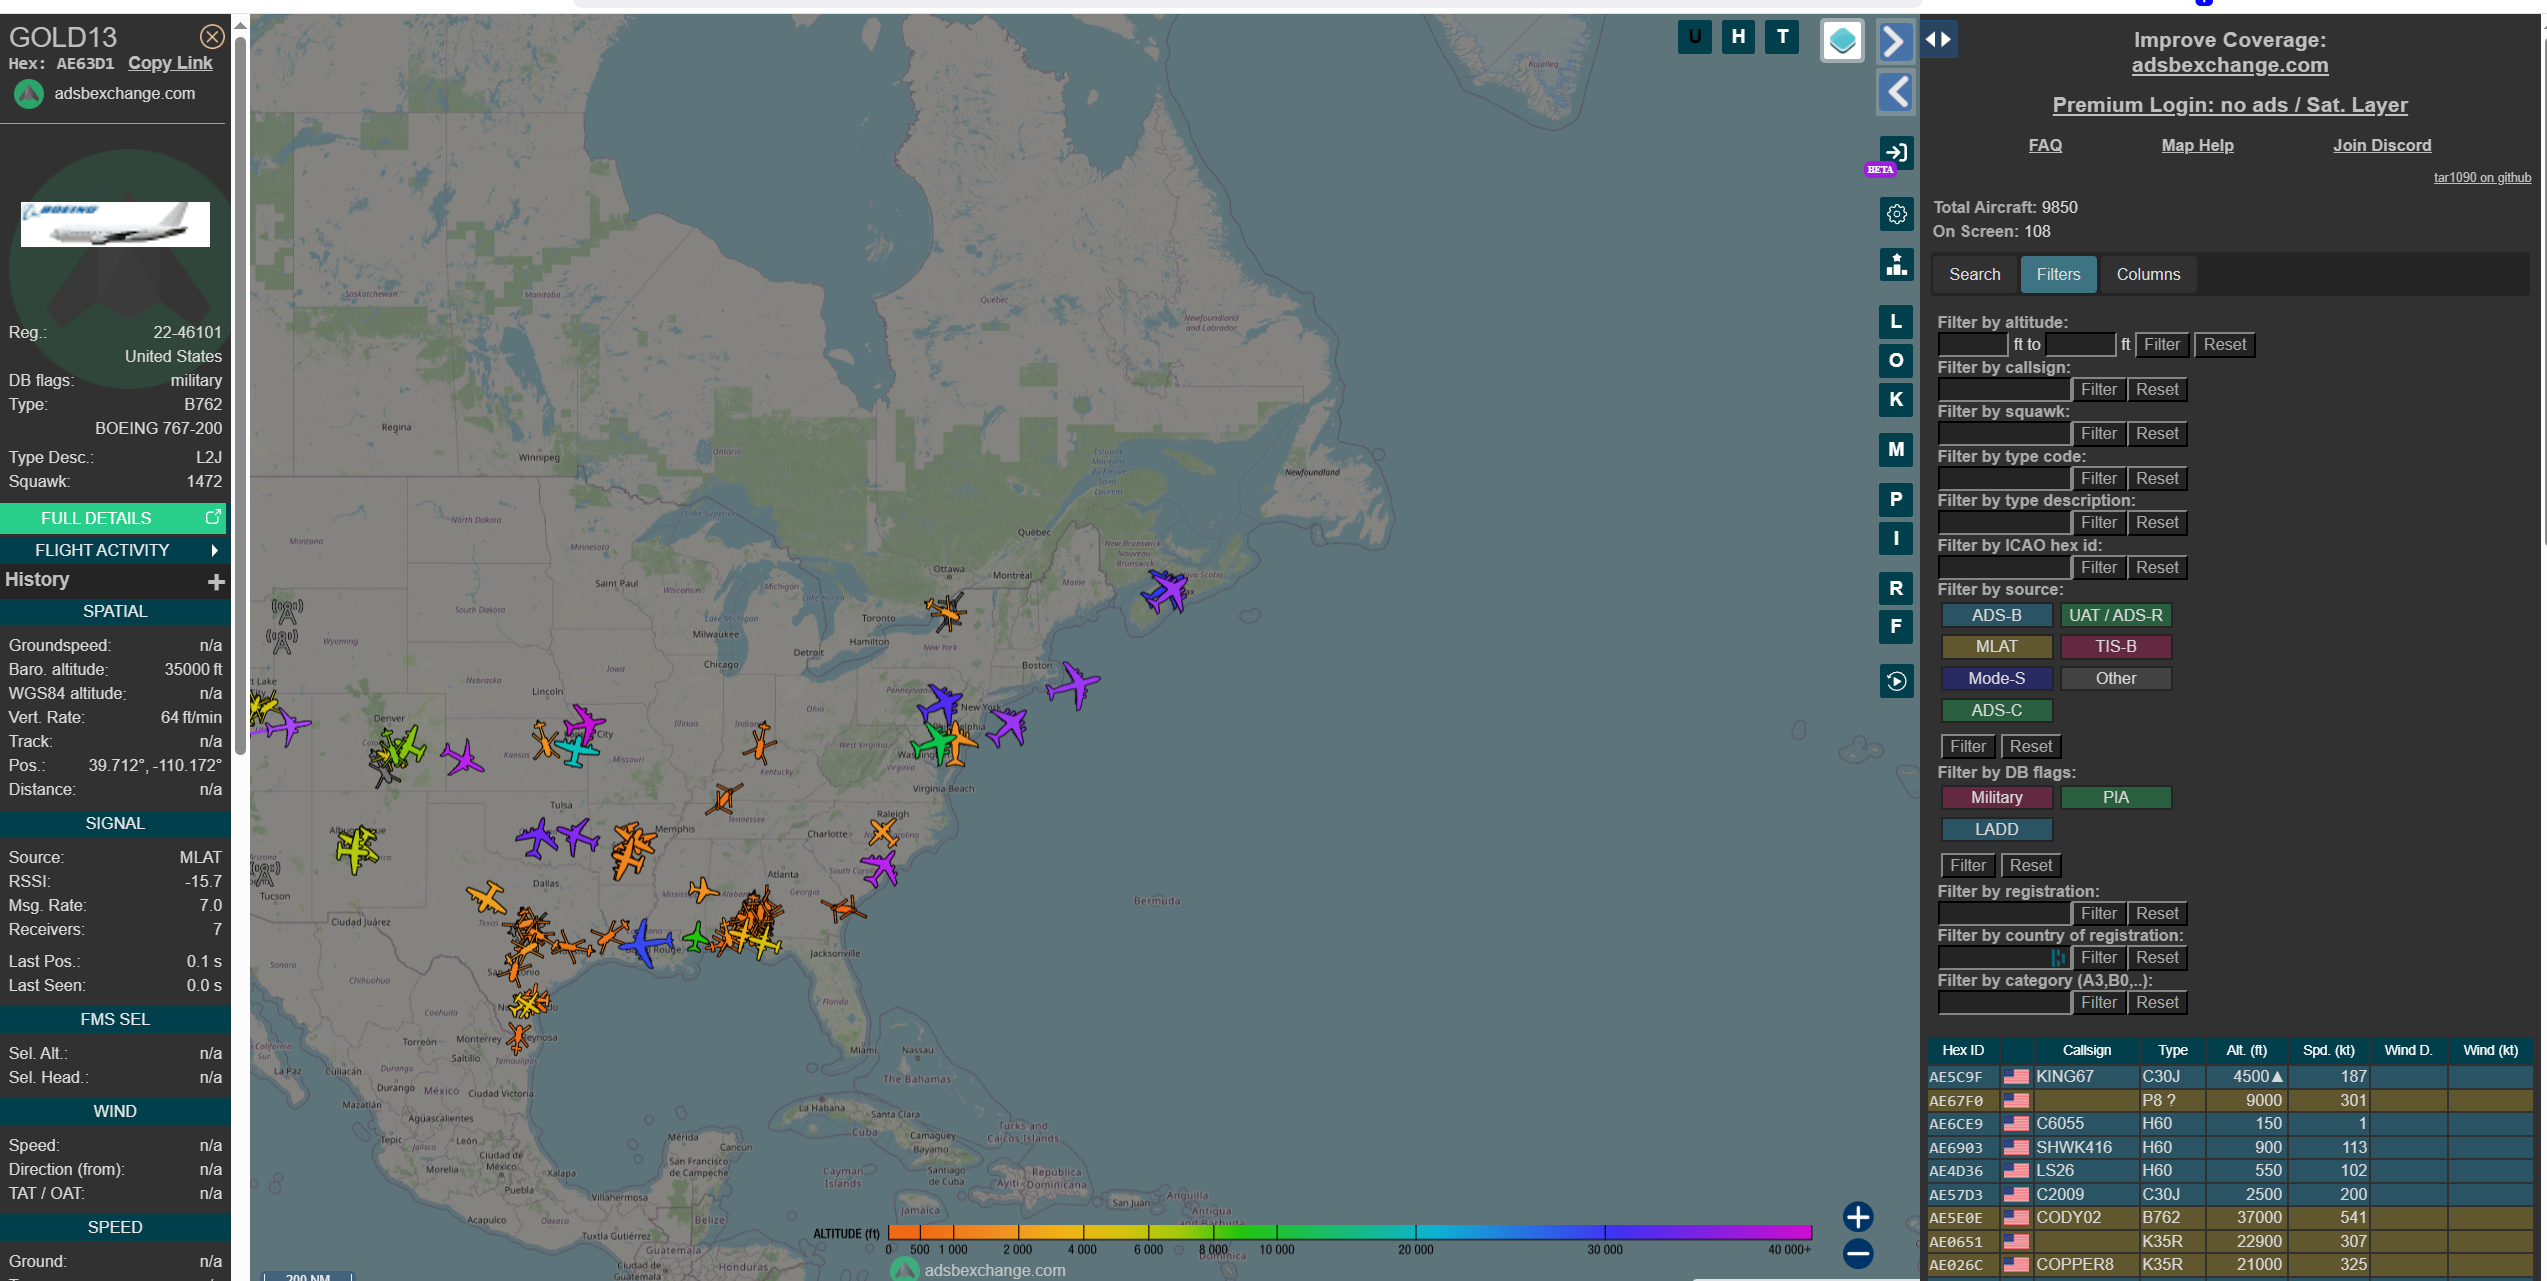The image size is (2547, 1281).
Task: Switch to the Filters tab
Action: (x=2058, y=275)
